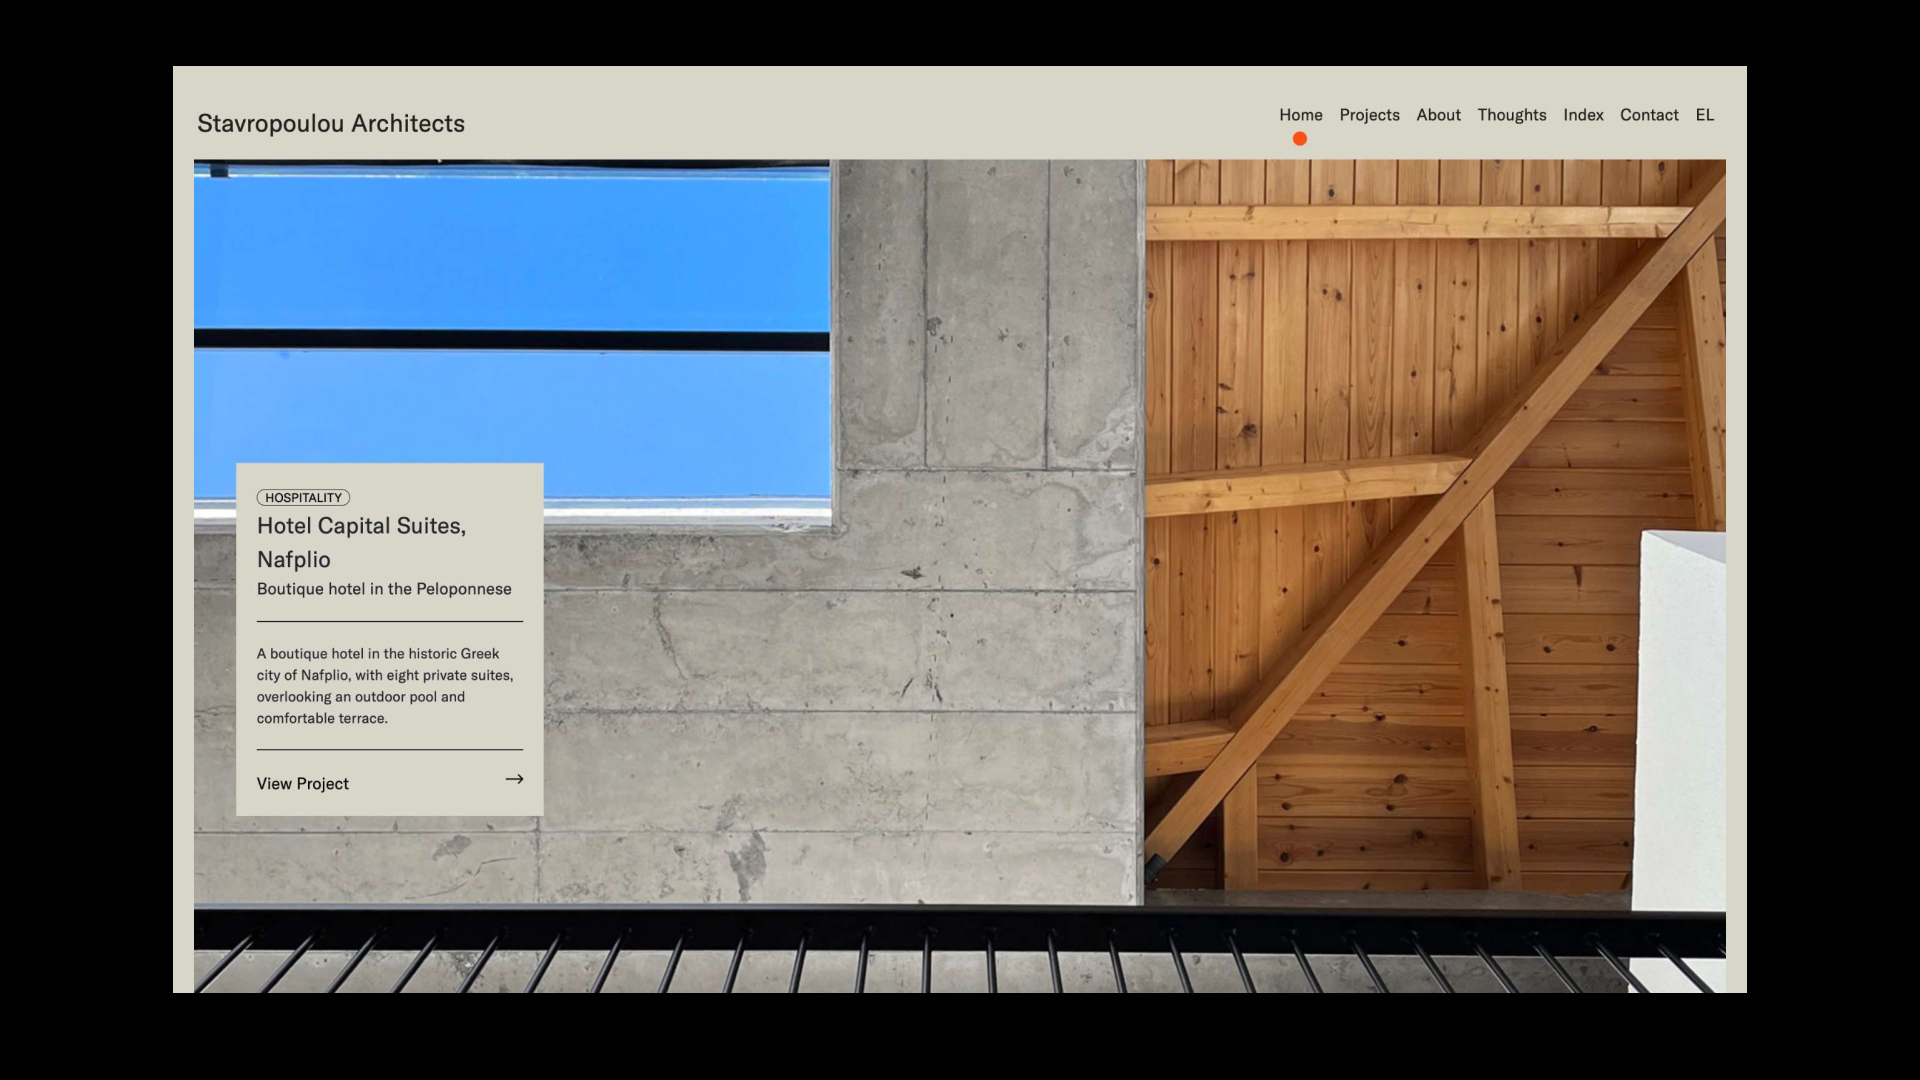Image resolution: width=1920 pixels, height=1080 pixels.
Task: Open the Projects menu item
Action: coord(1369,115)
